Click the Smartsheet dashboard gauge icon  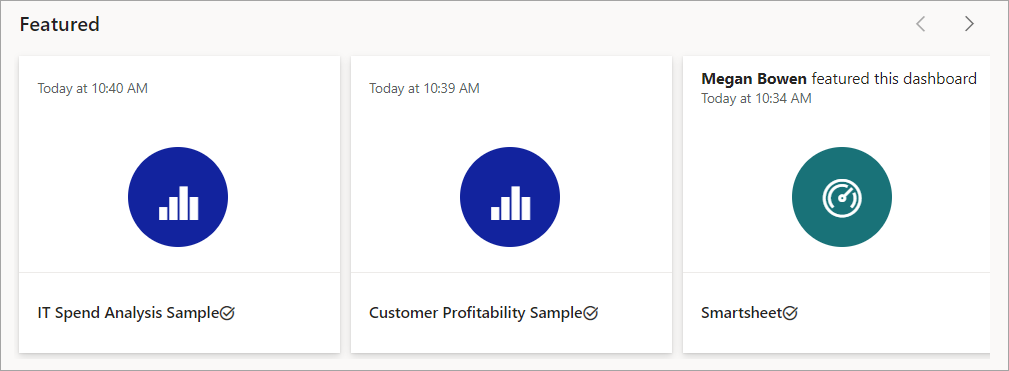coord(842,197)
